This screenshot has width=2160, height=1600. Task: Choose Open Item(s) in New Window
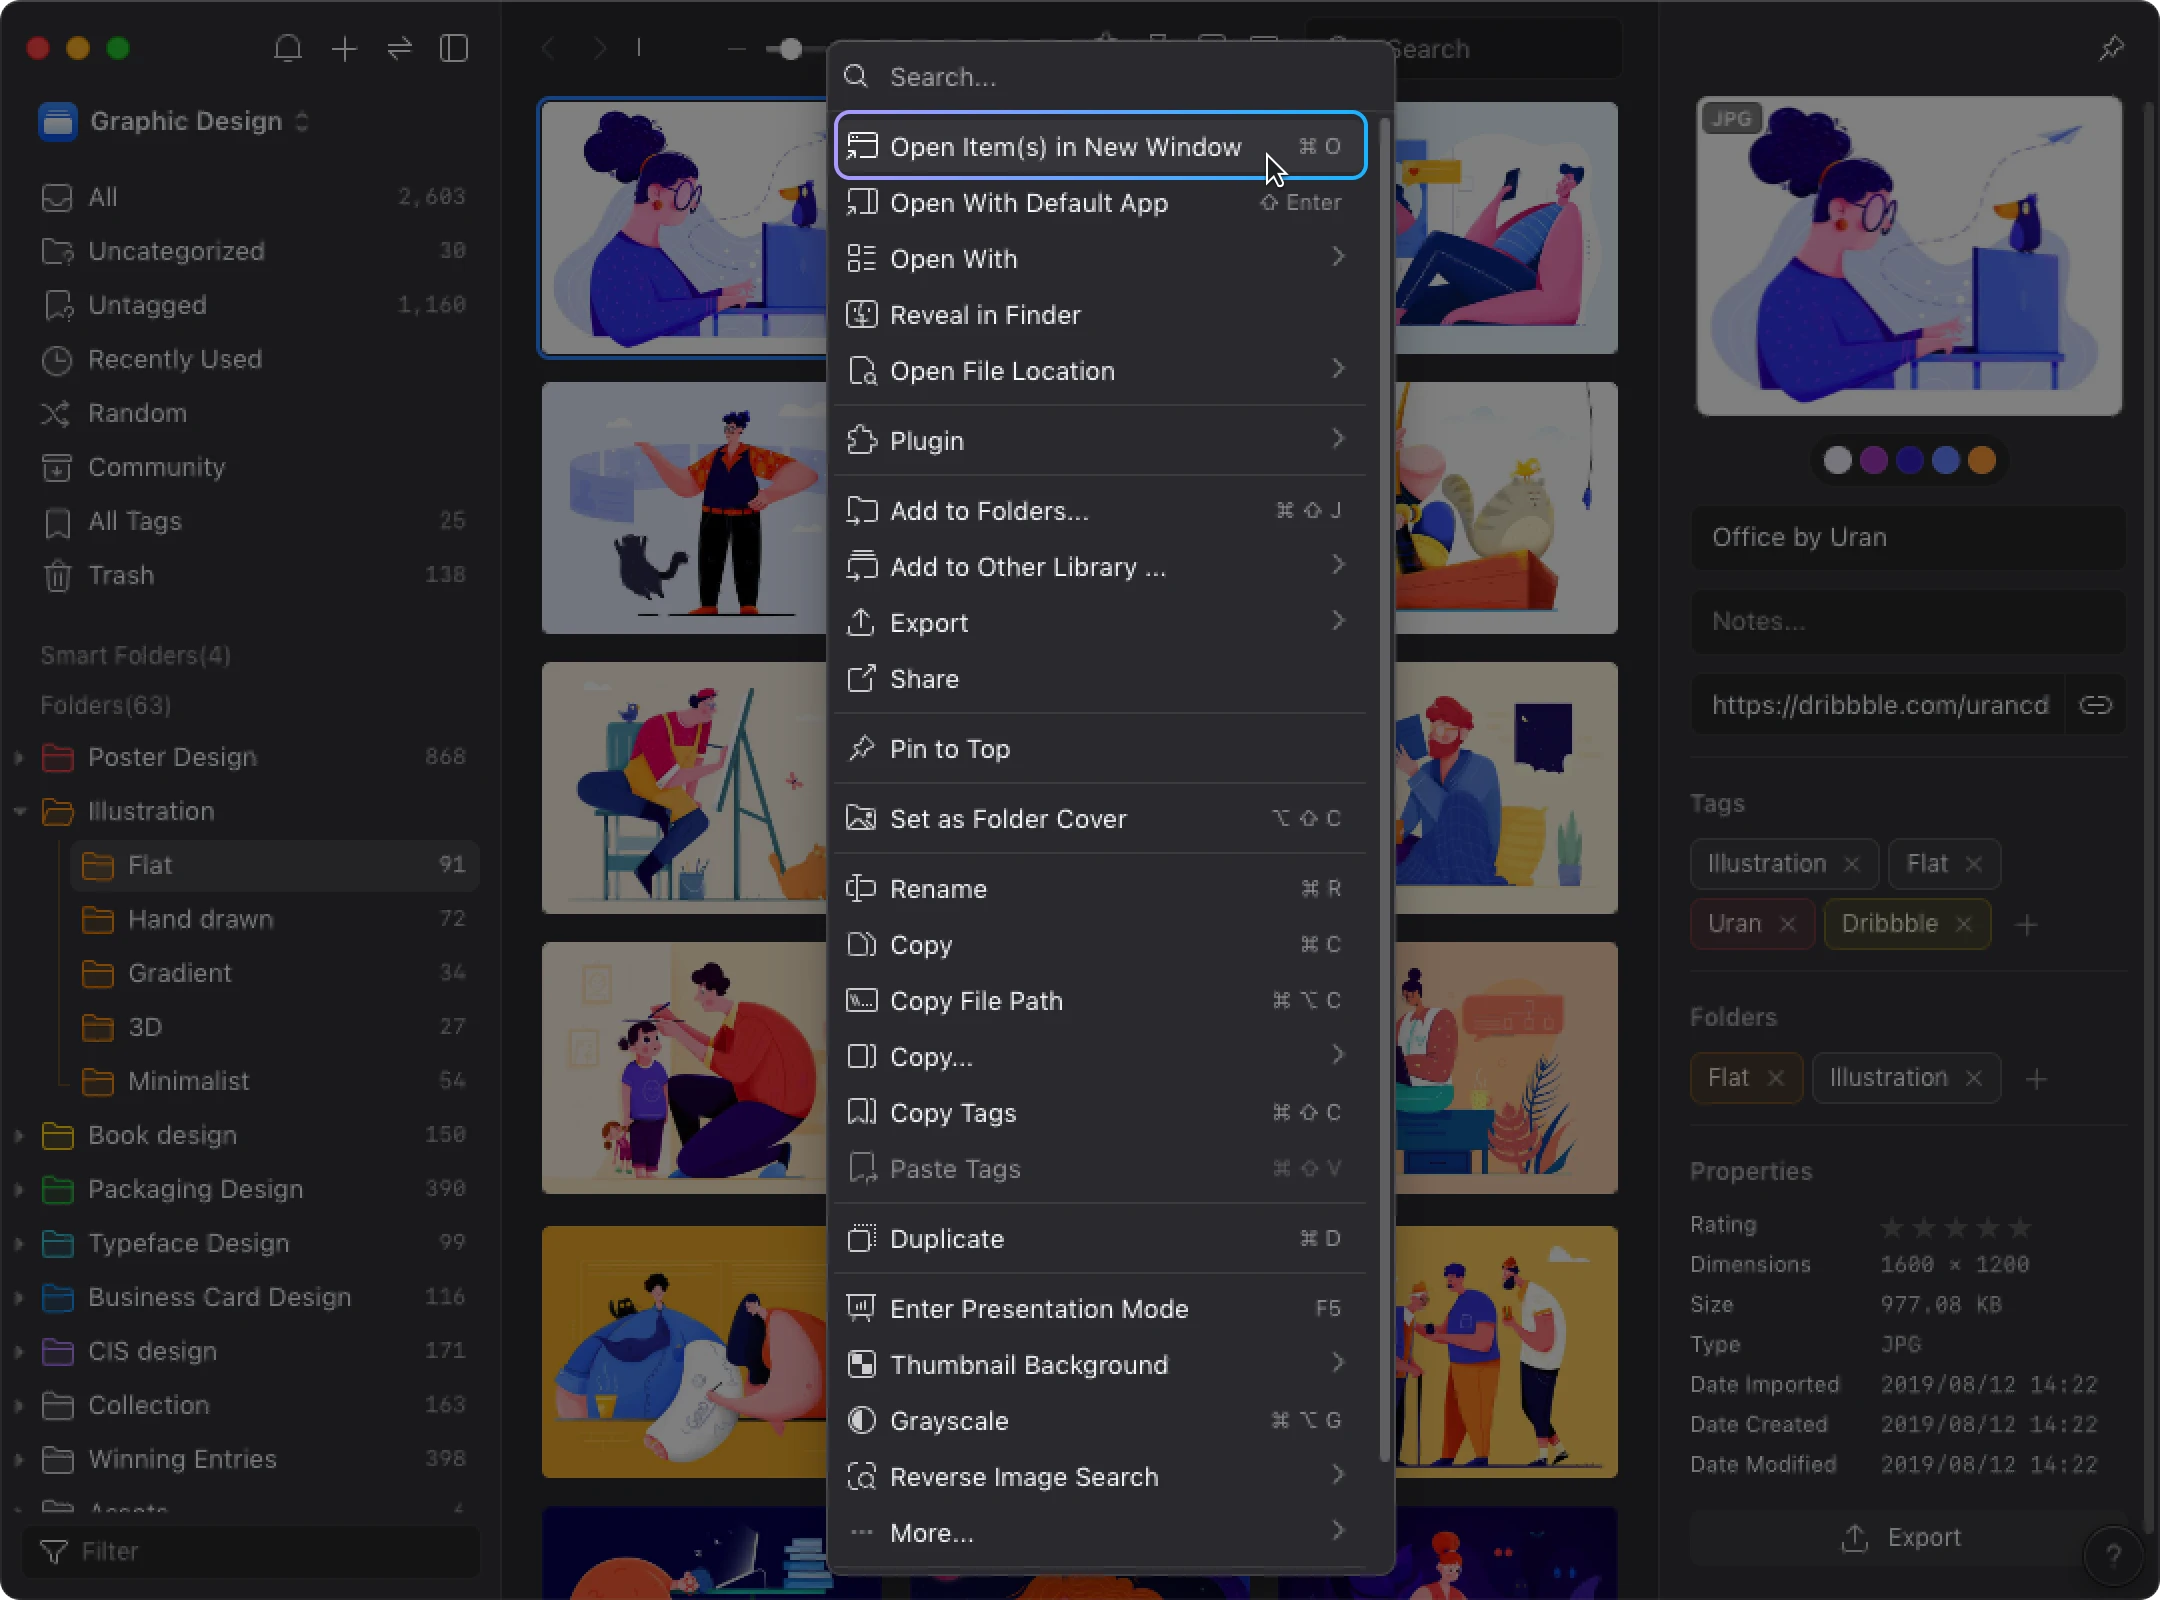(x=1101, y=146)
